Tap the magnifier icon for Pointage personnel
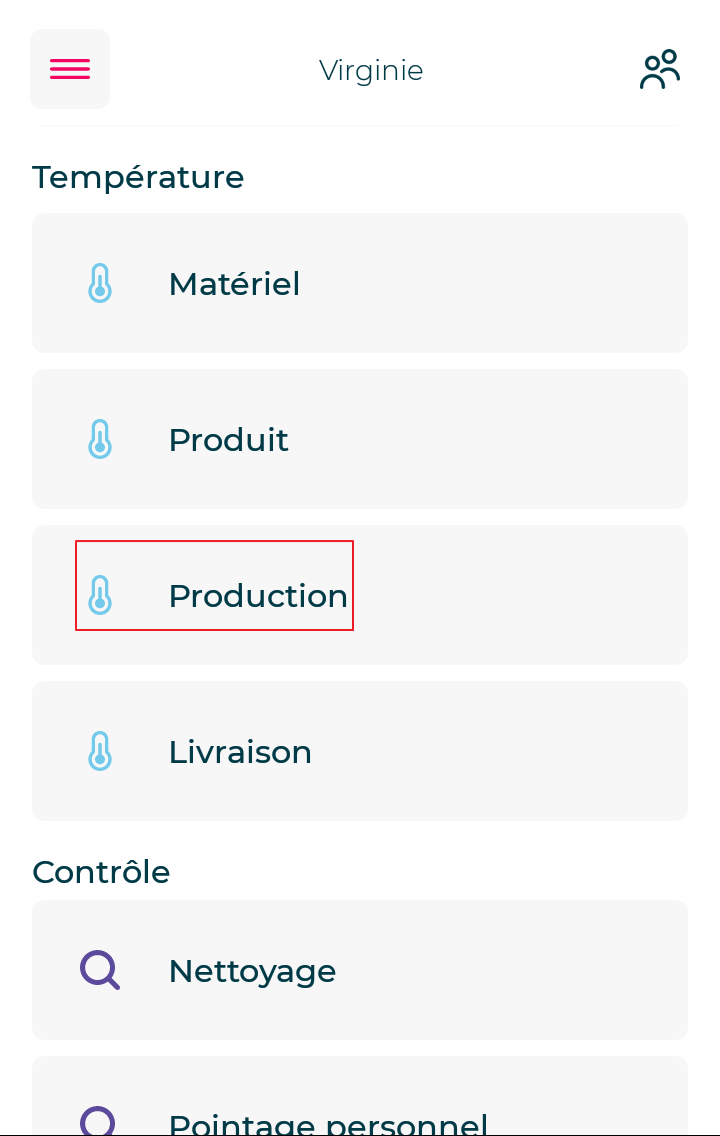The height and width of the screenshot is (1136, 720). pos(99,1120)
